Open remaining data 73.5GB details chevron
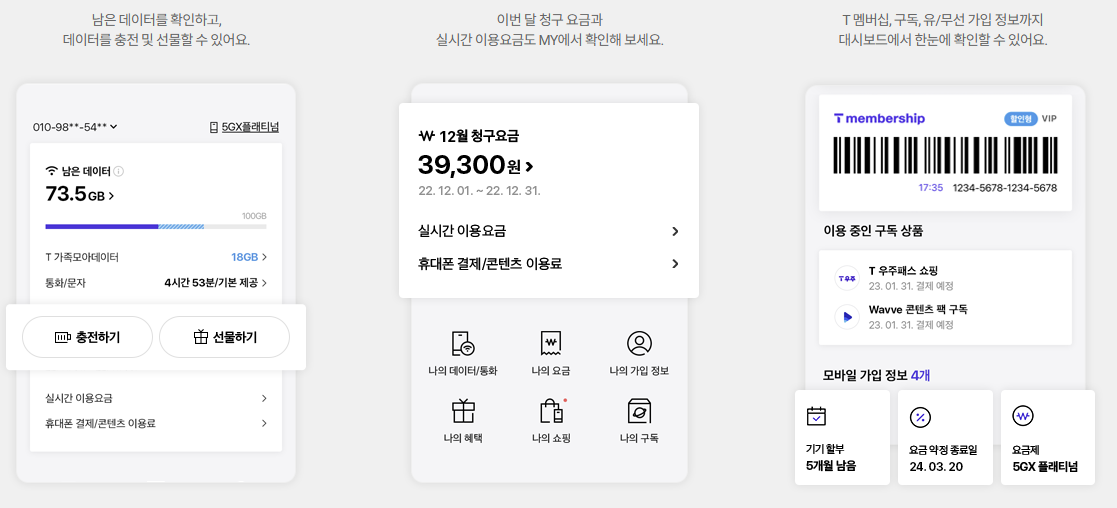Screen dimensions: 1117x508 pos(110,195)
